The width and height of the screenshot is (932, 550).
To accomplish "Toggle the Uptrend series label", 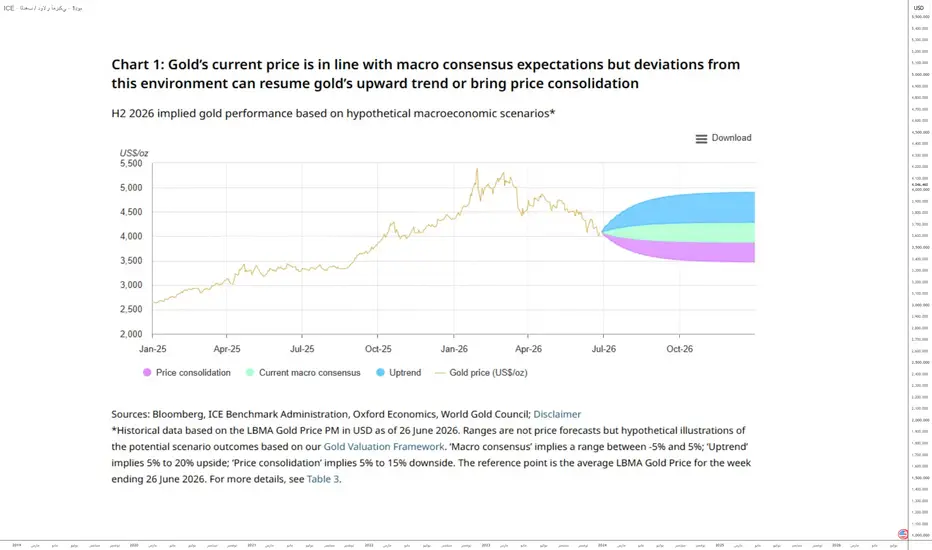I will (x=405, y=373).
